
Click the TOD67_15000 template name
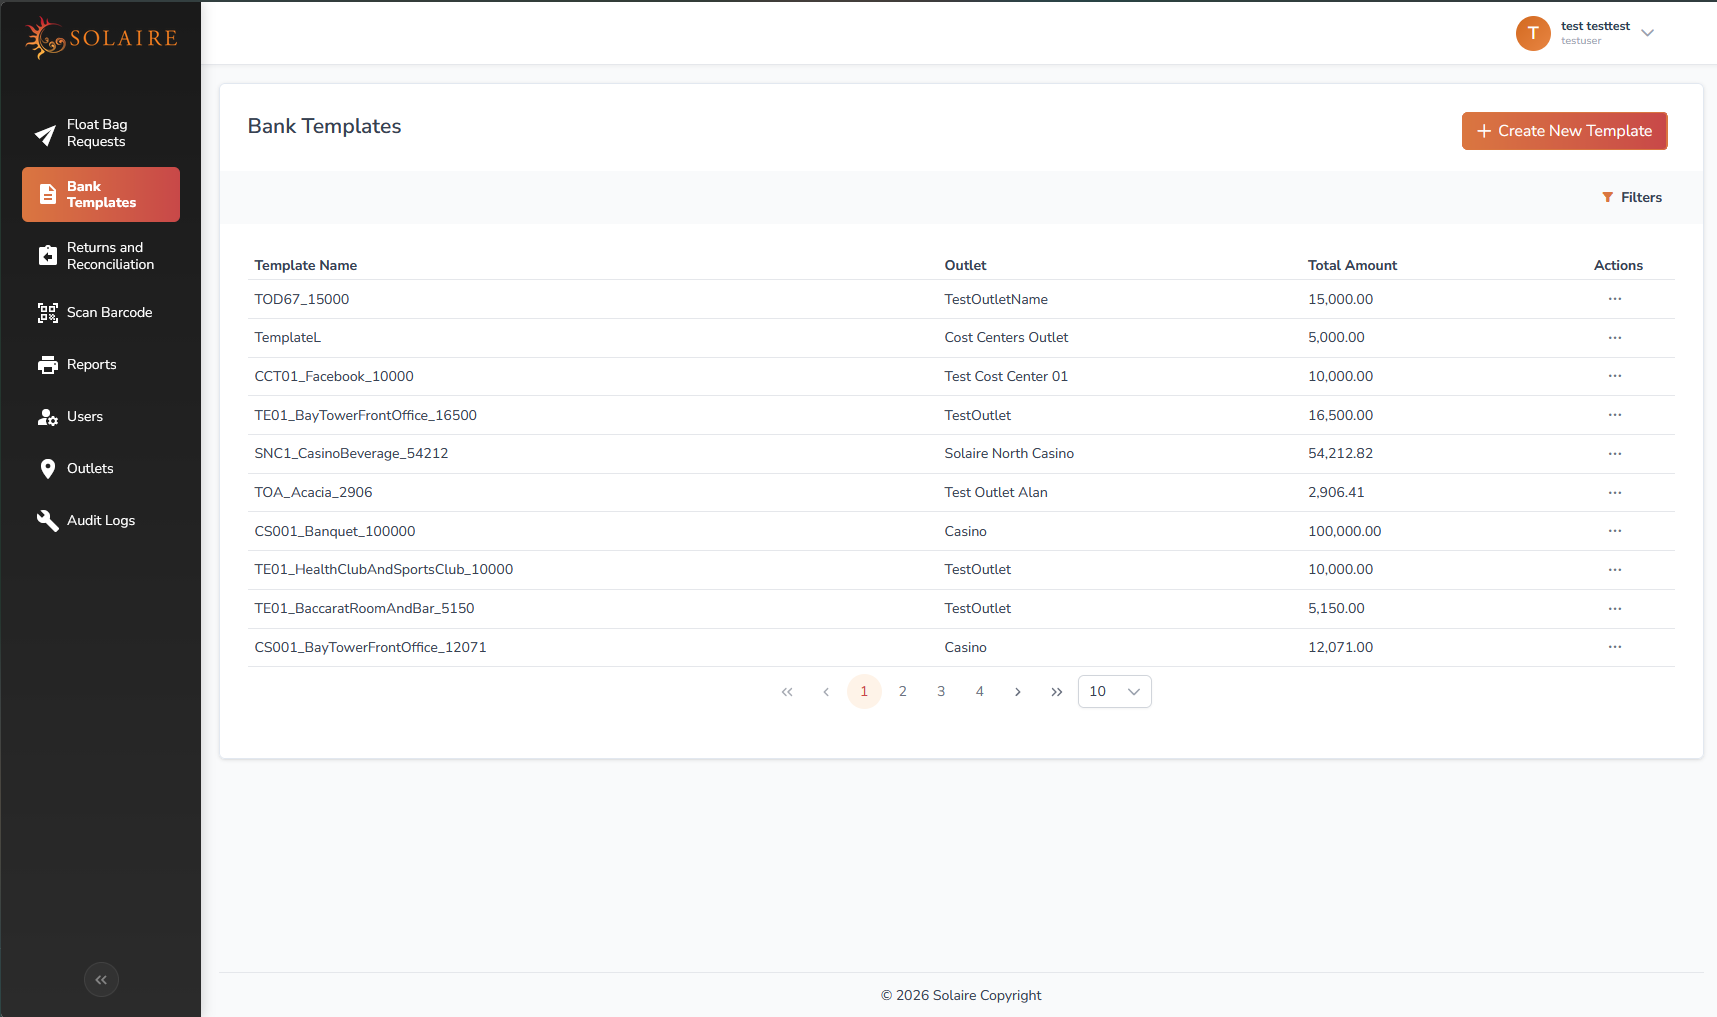click(x=301, y=300)
